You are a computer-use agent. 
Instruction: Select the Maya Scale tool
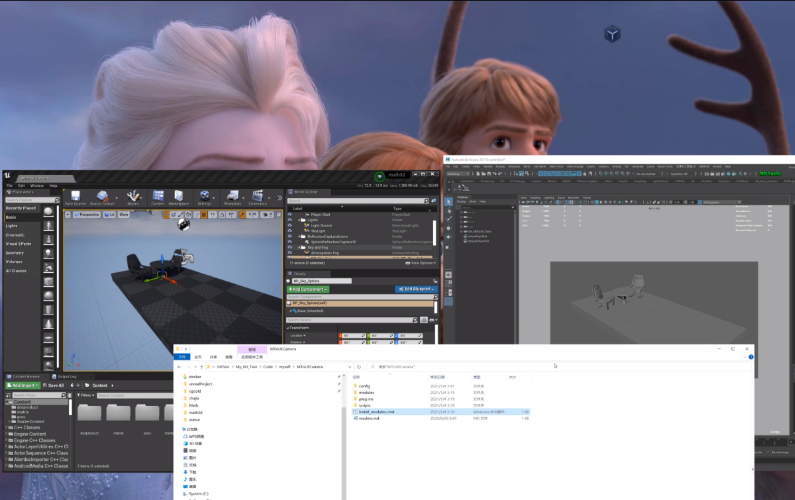pyautogui.click(x=449, y=247)
